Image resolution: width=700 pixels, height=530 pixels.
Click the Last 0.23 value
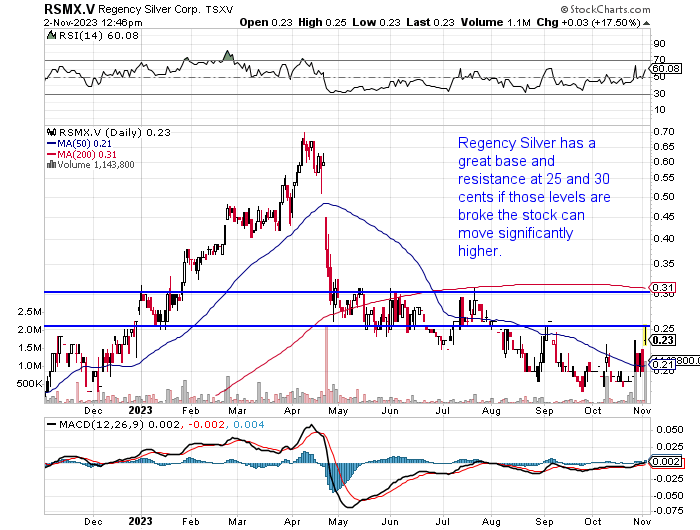430,22
